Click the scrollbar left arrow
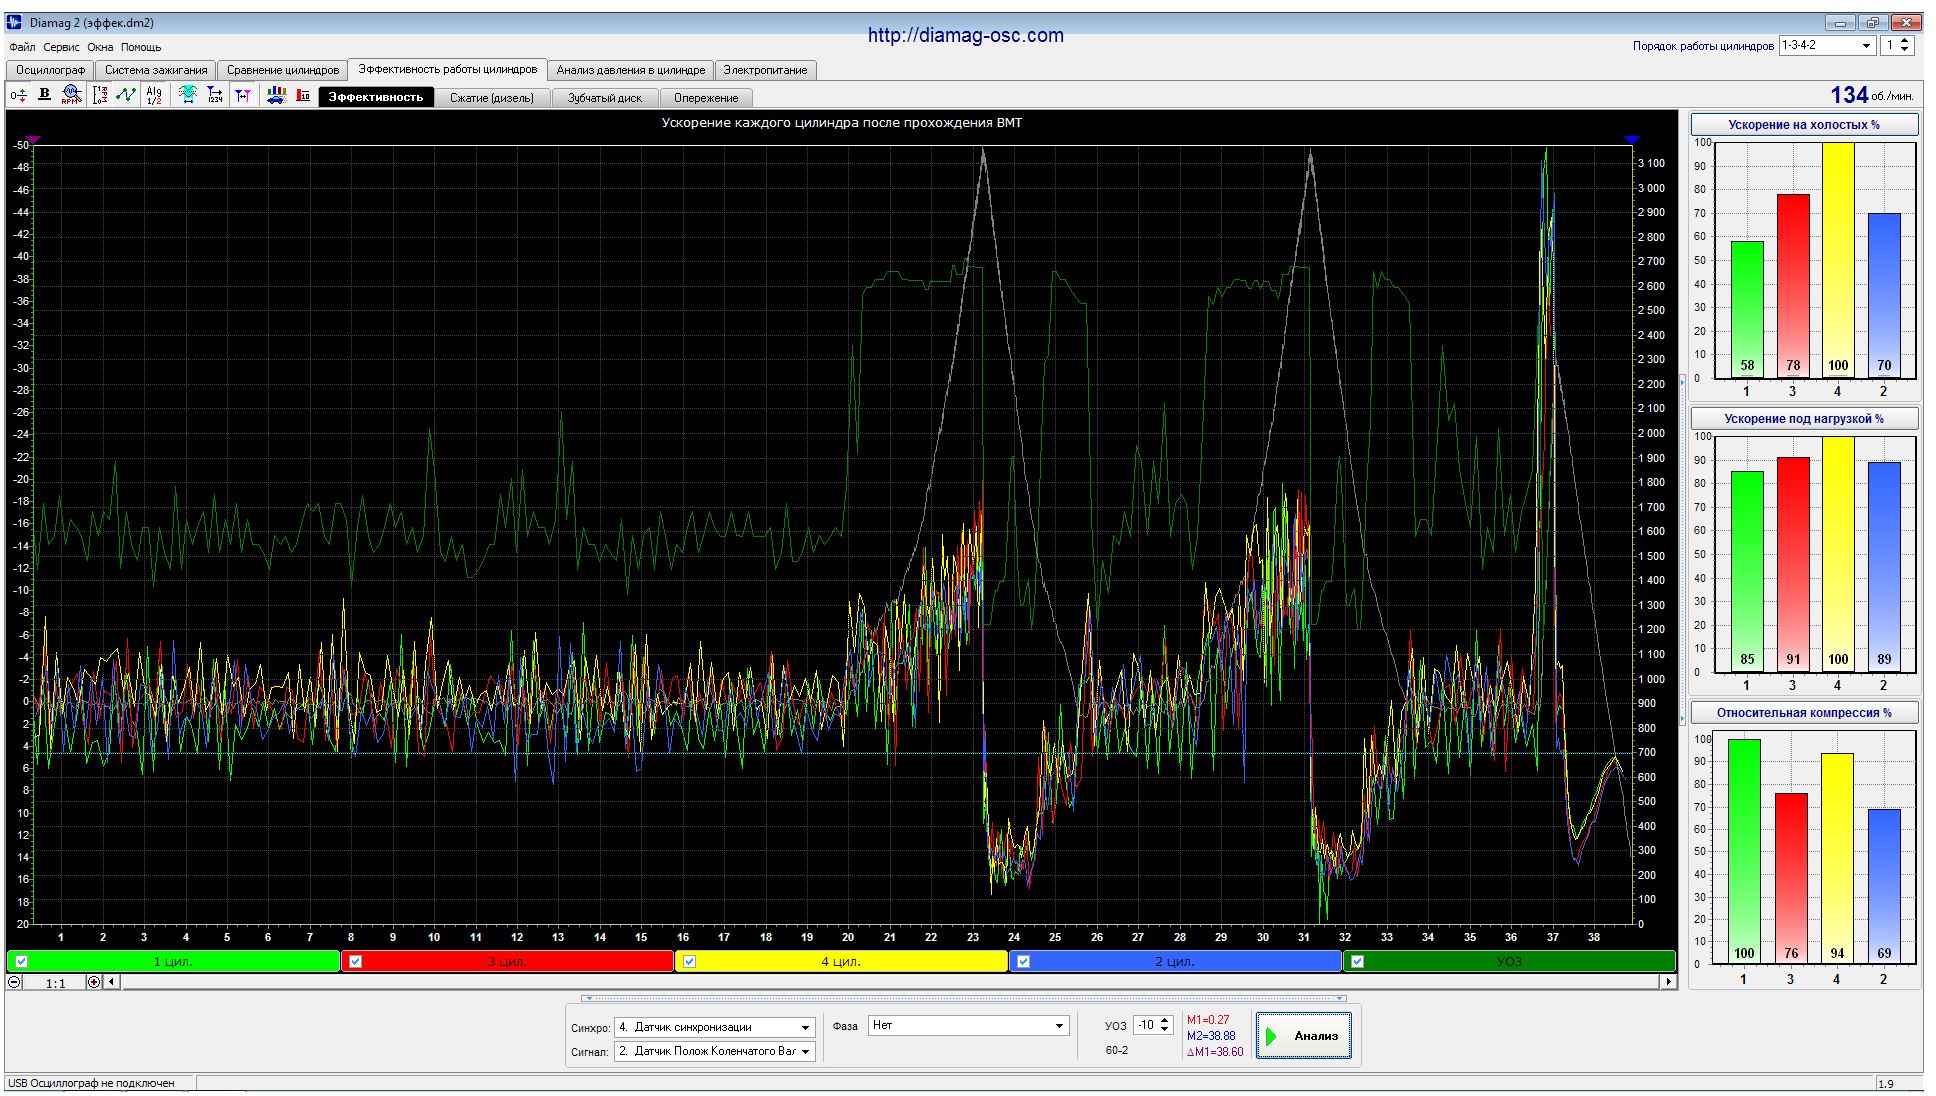 112,982
